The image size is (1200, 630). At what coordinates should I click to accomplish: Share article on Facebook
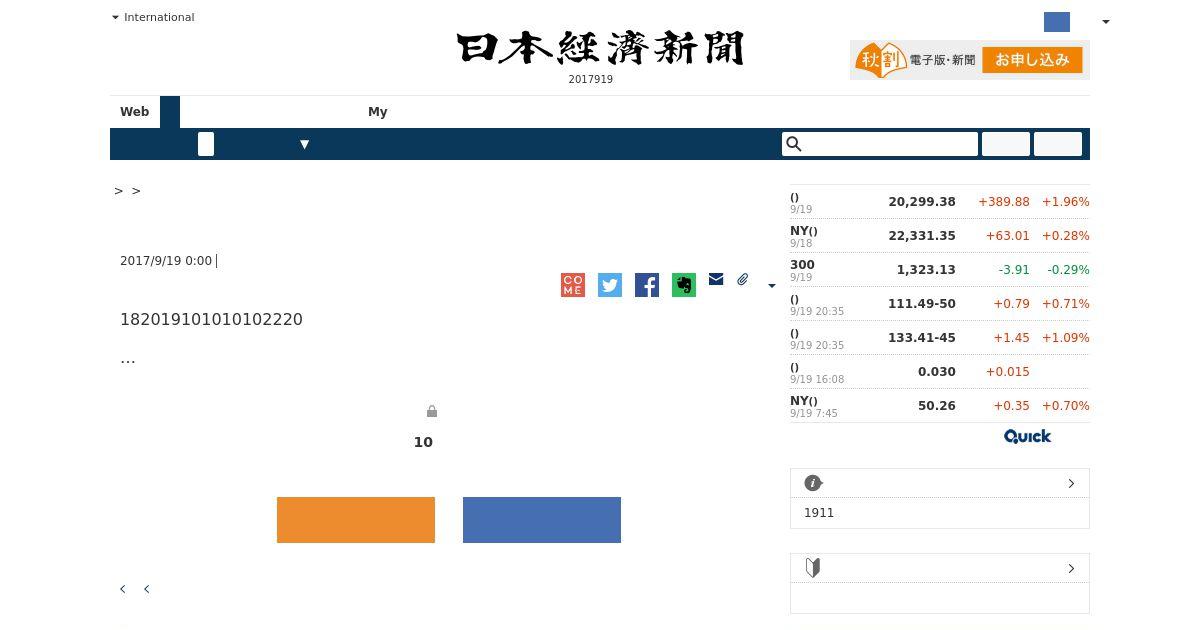pyautogui.click(x=647, y=285)
